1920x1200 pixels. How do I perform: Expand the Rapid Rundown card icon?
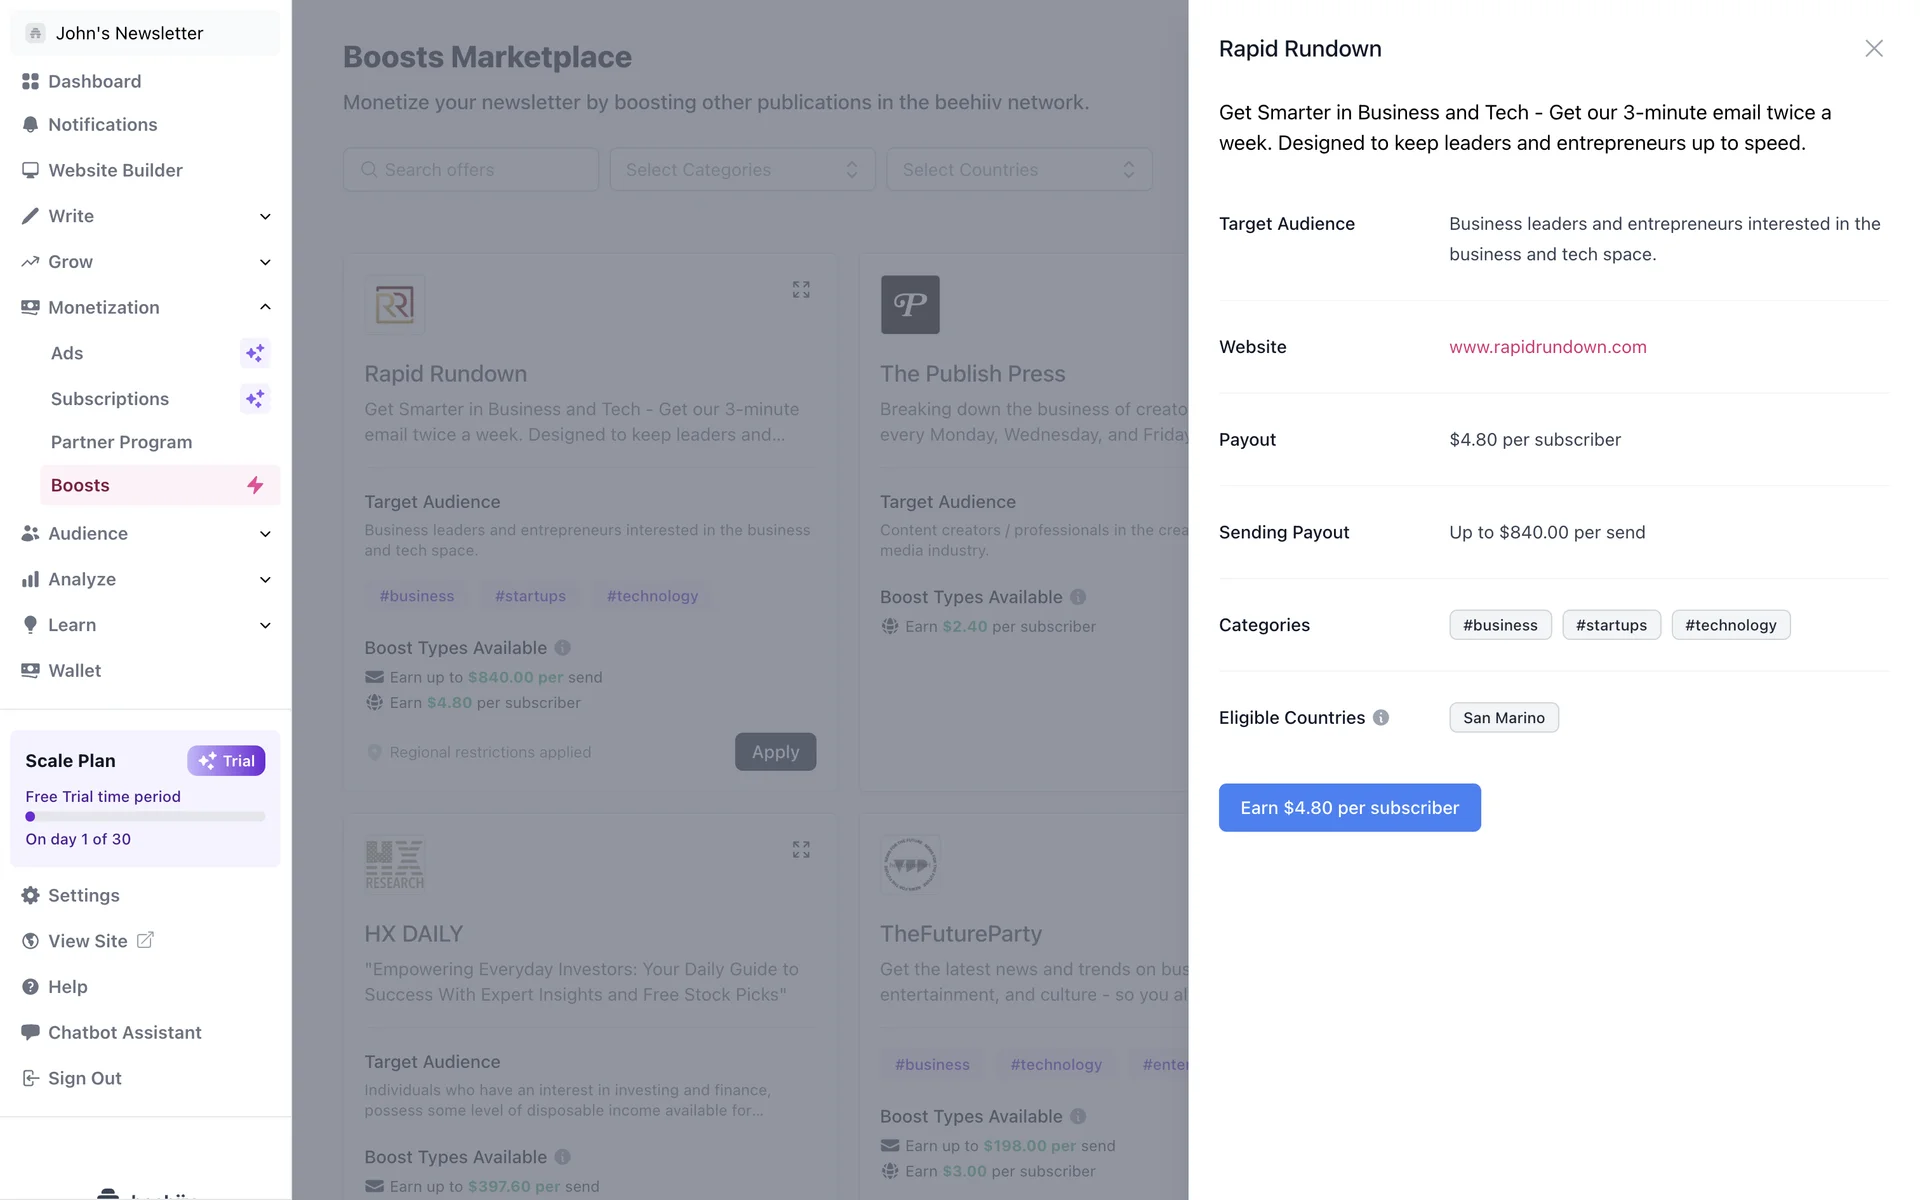(800, 289)
